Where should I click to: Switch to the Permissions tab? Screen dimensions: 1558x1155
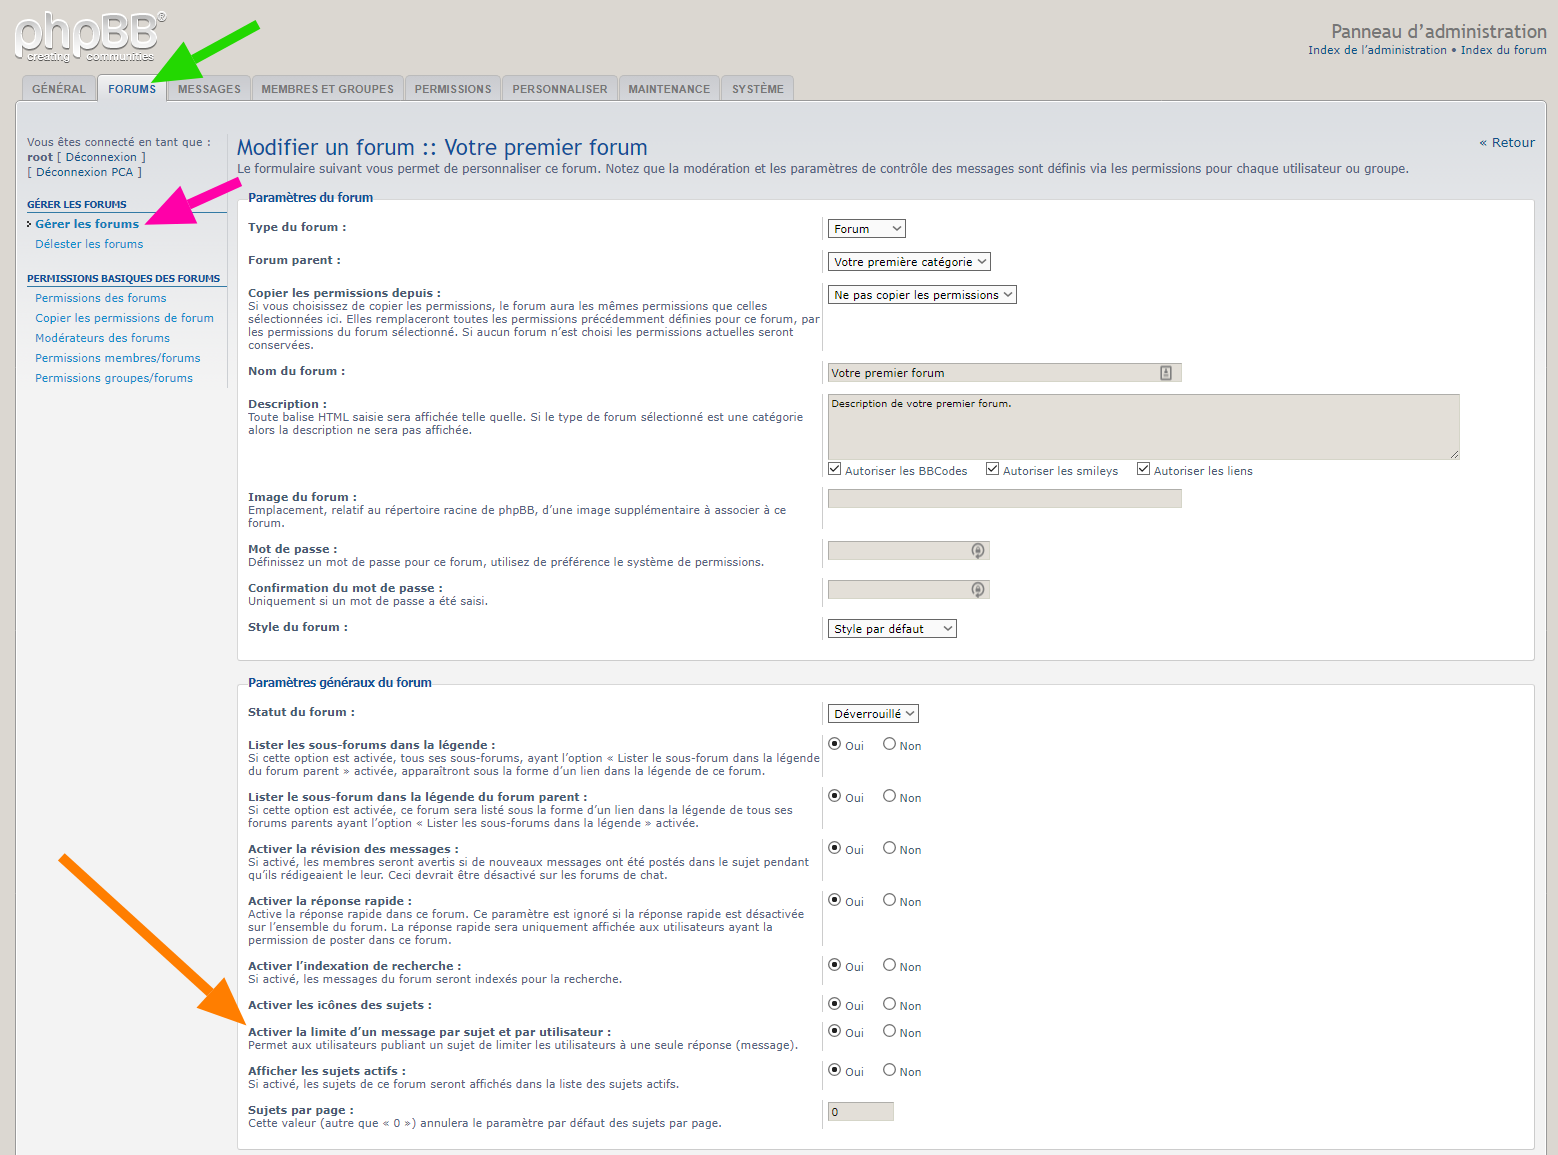[453, 89]
